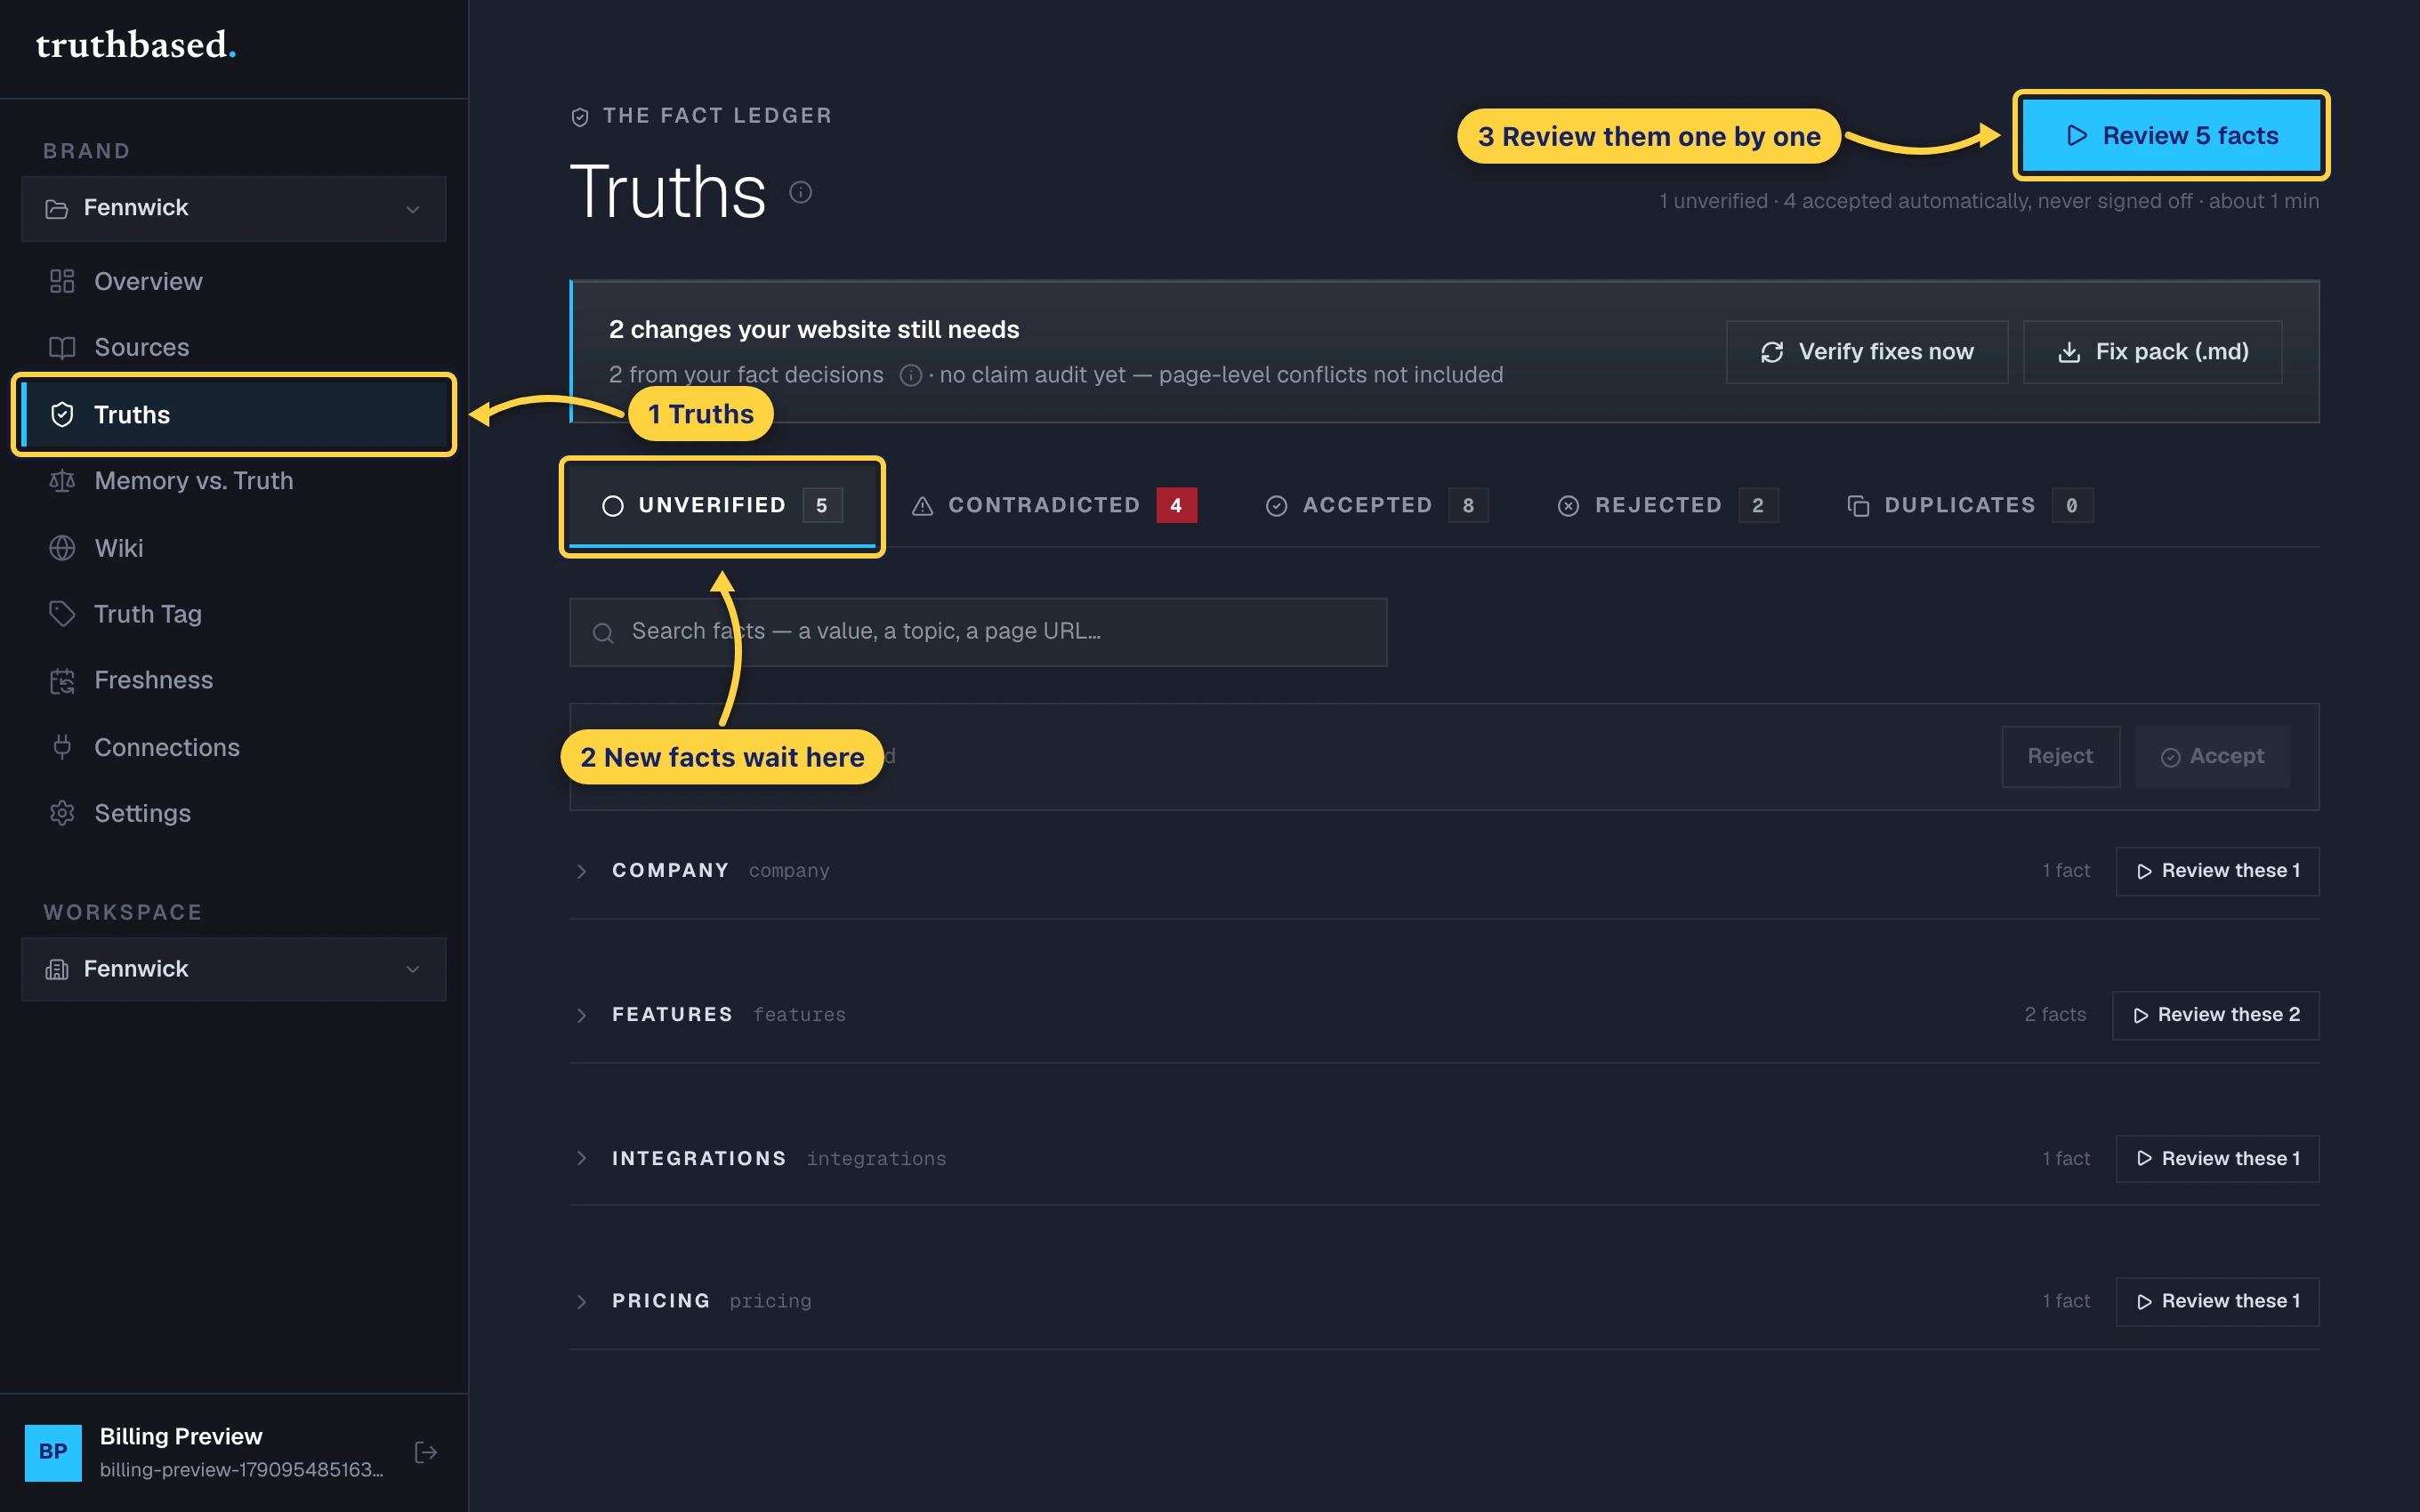Click the Reject button

(2060, 756)
